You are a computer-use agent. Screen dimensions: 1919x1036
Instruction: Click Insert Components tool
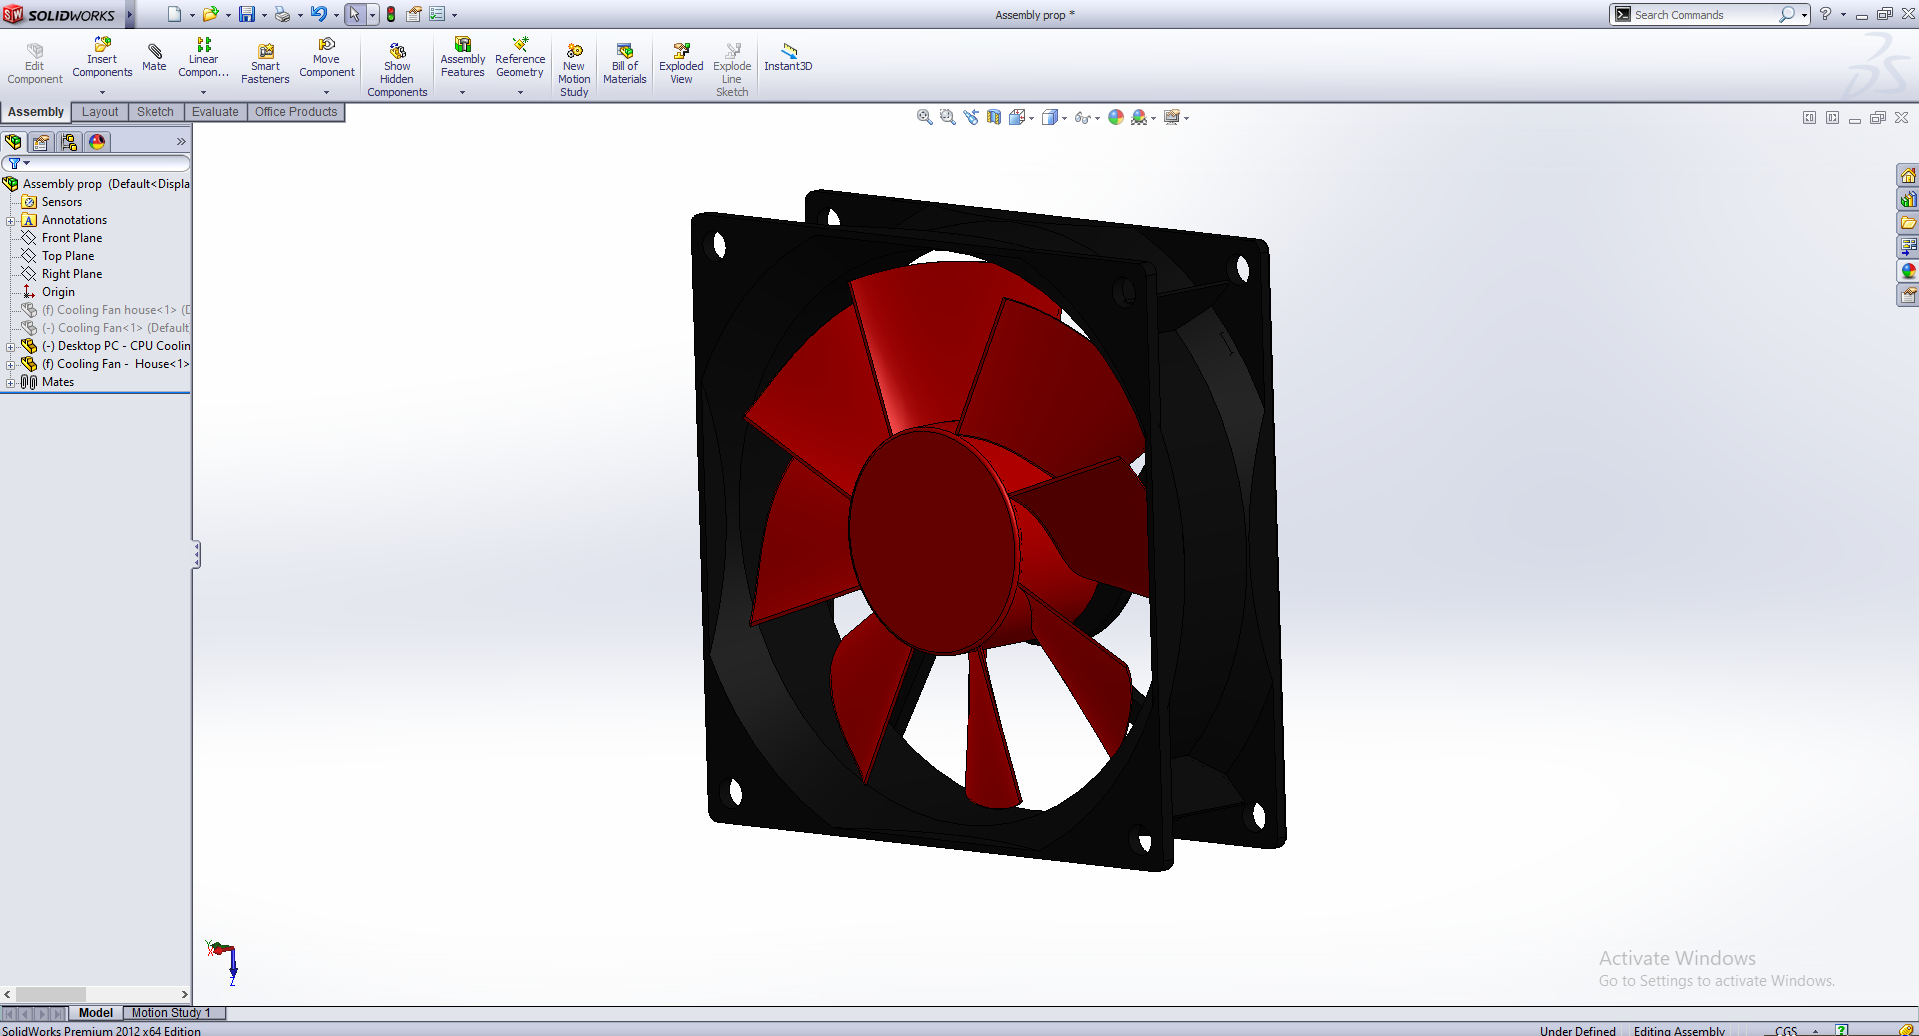click(102, 58)
